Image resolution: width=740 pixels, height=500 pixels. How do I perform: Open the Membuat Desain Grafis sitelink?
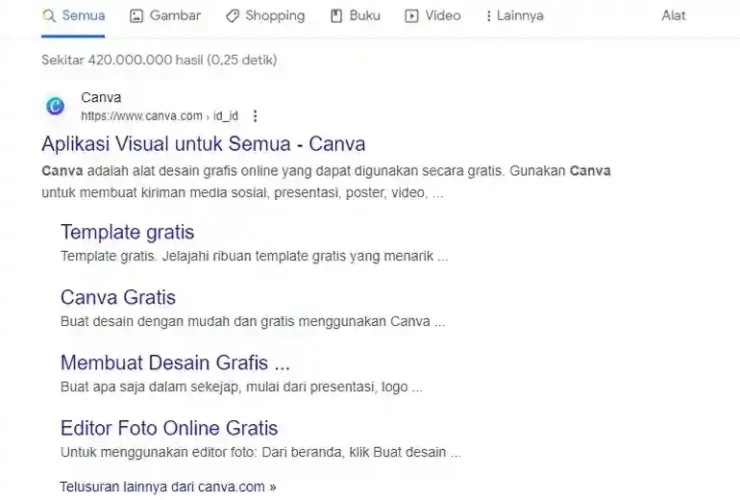click(175, 363)
